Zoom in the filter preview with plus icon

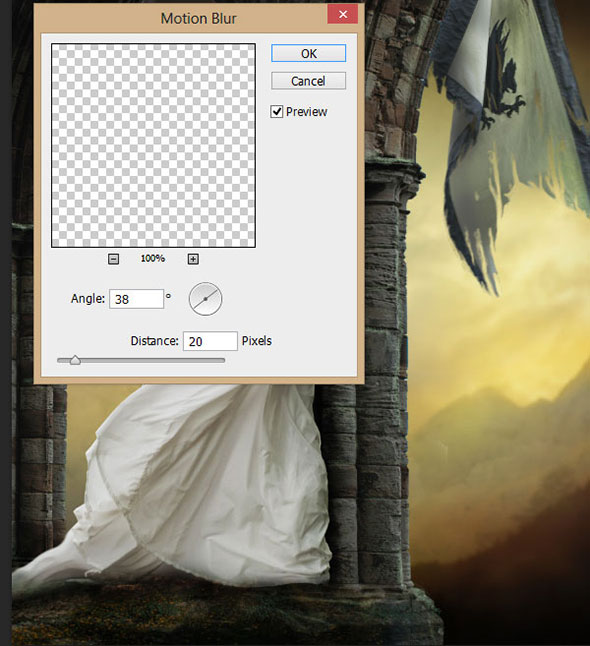(x=193, y=259)
